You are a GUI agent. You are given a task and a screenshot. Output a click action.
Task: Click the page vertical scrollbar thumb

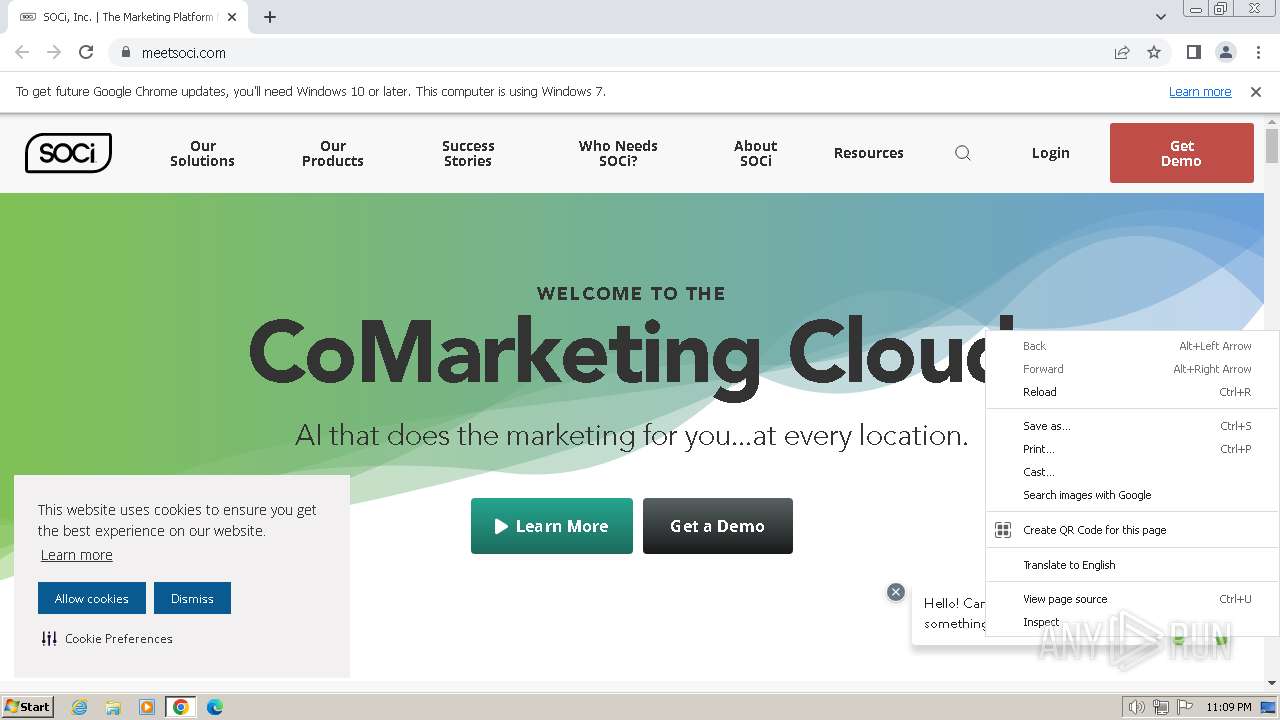[1272, 145]
